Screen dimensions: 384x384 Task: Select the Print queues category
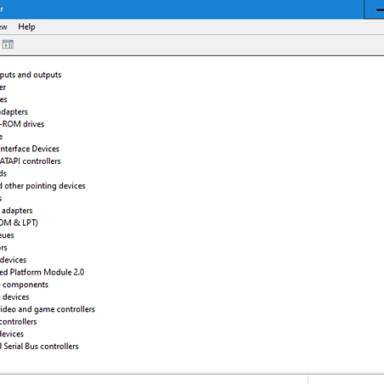[x=7, y=235]
